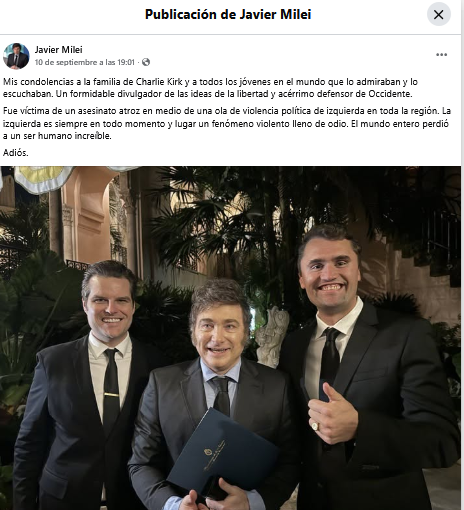Click the first paragraph starting Mis condolencias
The width and height of the screenshot is (464, 510).
[x=210, y=88]
